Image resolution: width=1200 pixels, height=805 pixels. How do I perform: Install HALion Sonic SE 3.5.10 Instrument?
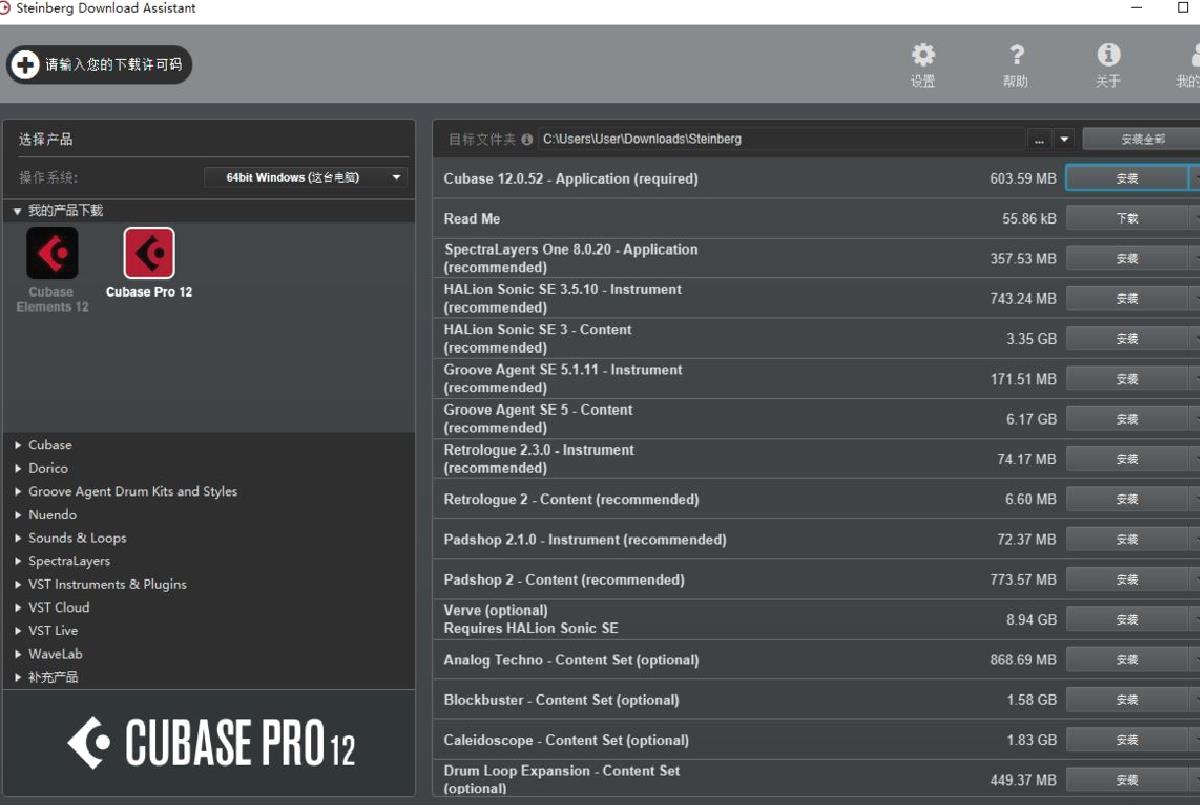coord(1127,299)
